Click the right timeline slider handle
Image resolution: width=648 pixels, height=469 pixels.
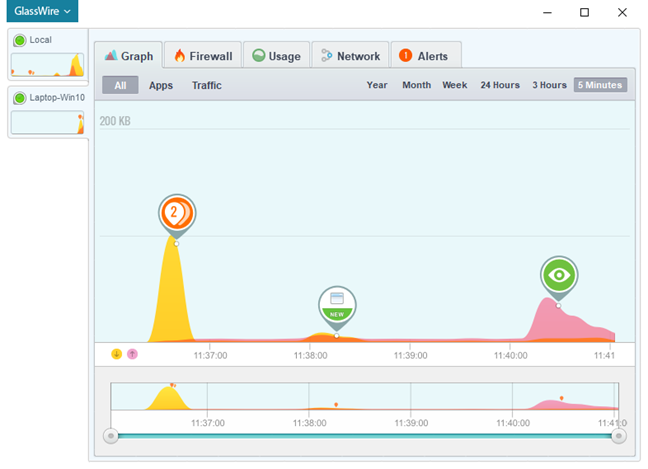(x=619, y=436)
